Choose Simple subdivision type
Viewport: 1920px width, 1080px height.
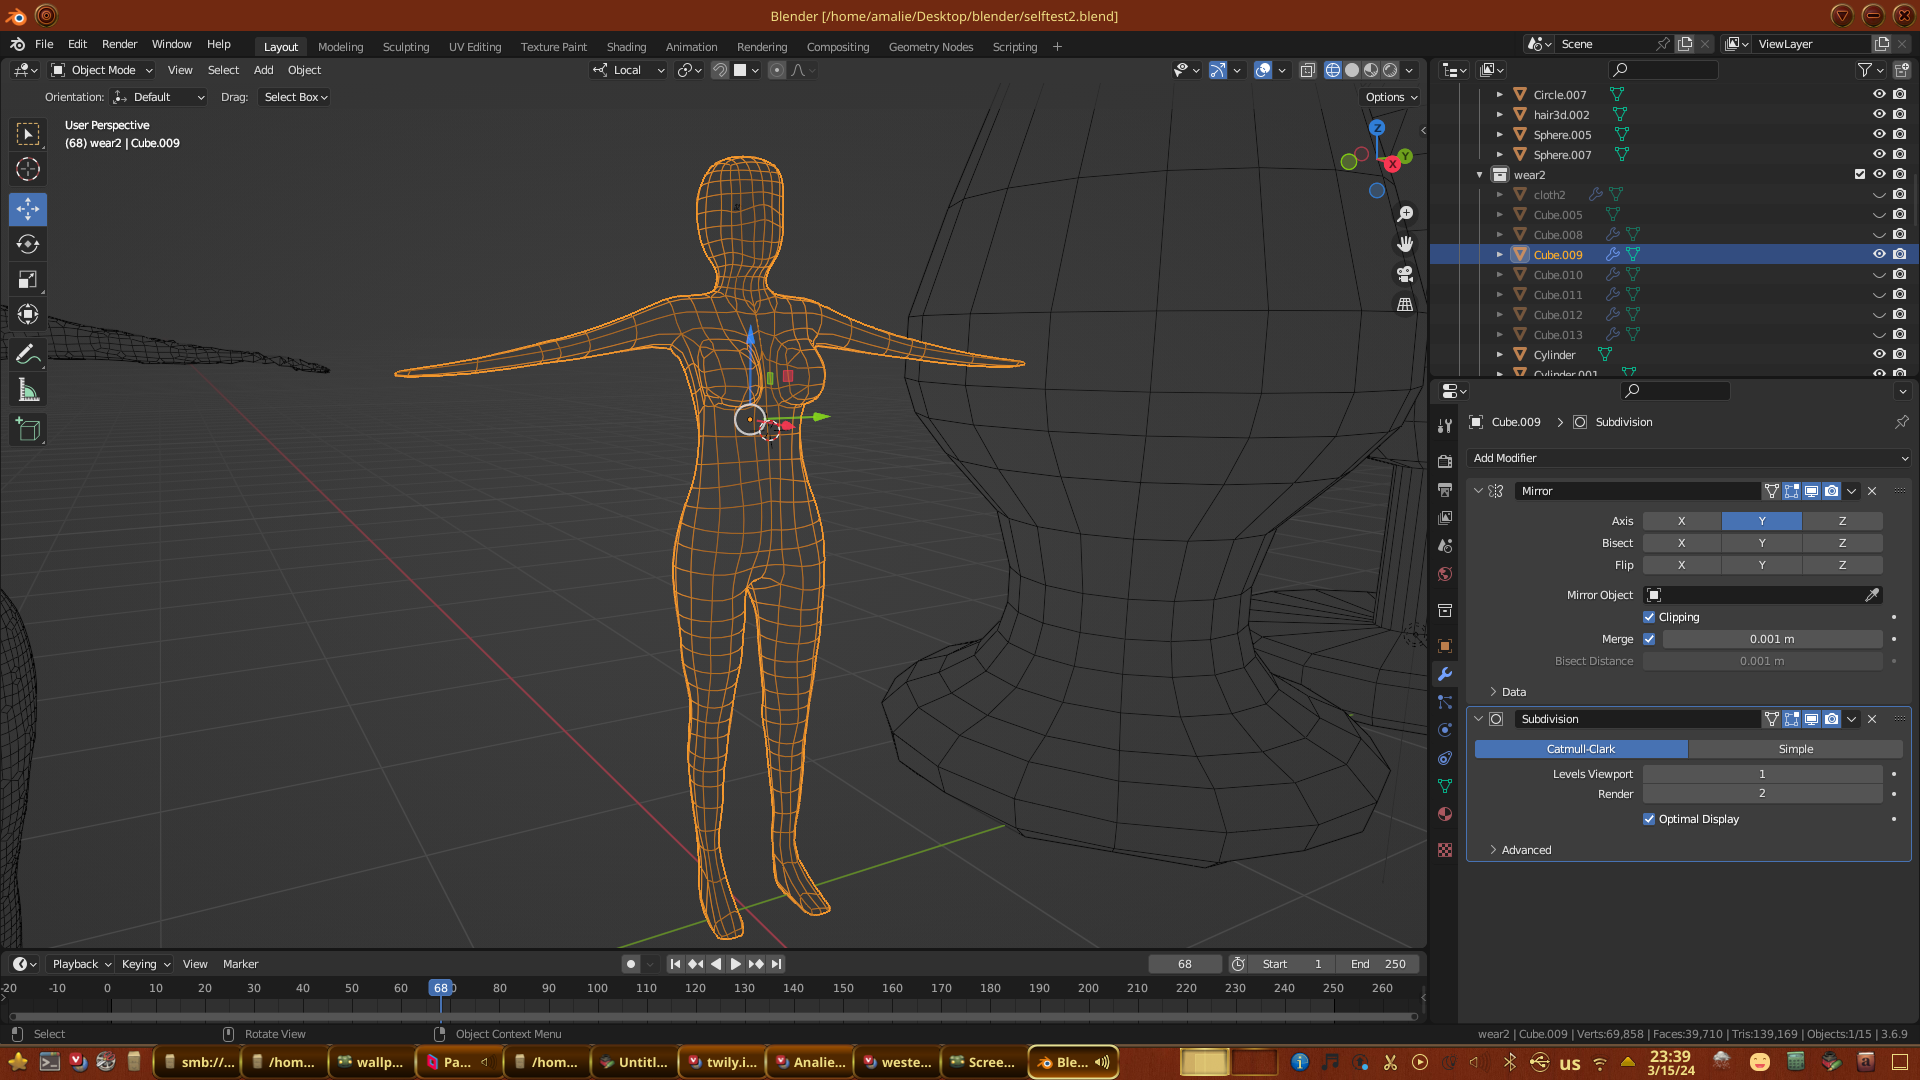(1795, 749)
